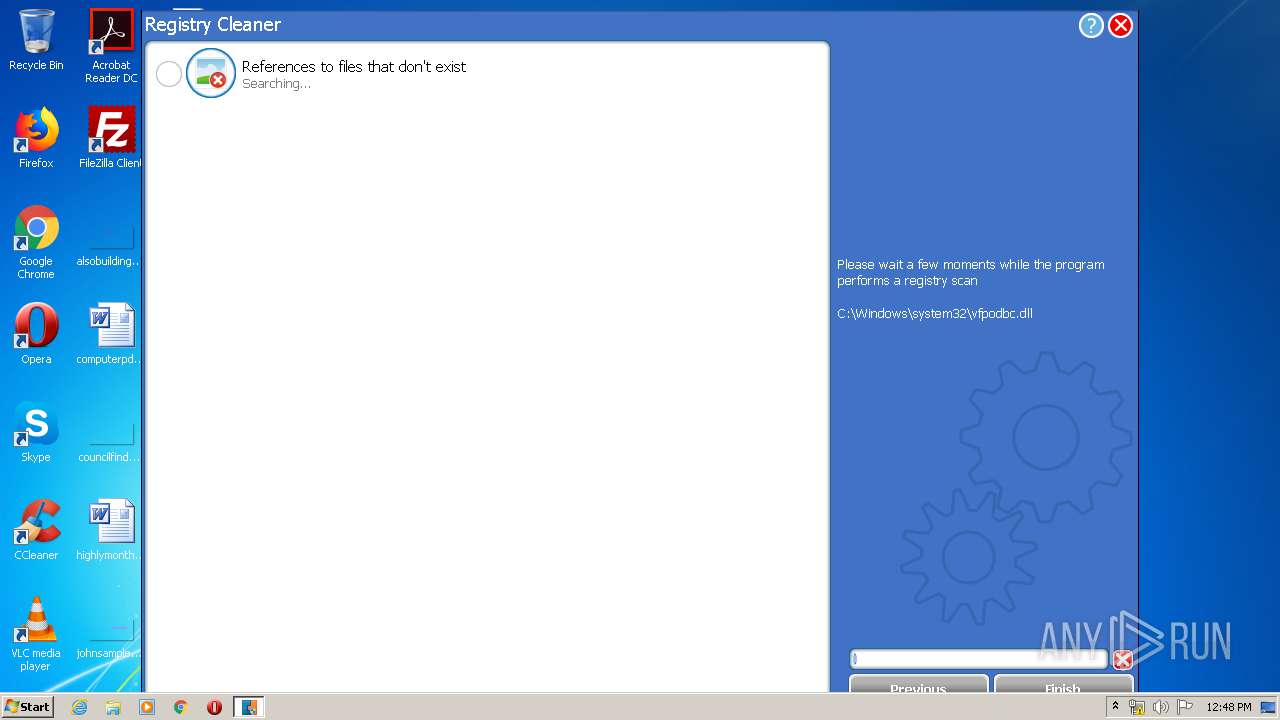Click the taskbar clock 12:48 PM
The image size is (1280, 720).
tap(1229, 707)
